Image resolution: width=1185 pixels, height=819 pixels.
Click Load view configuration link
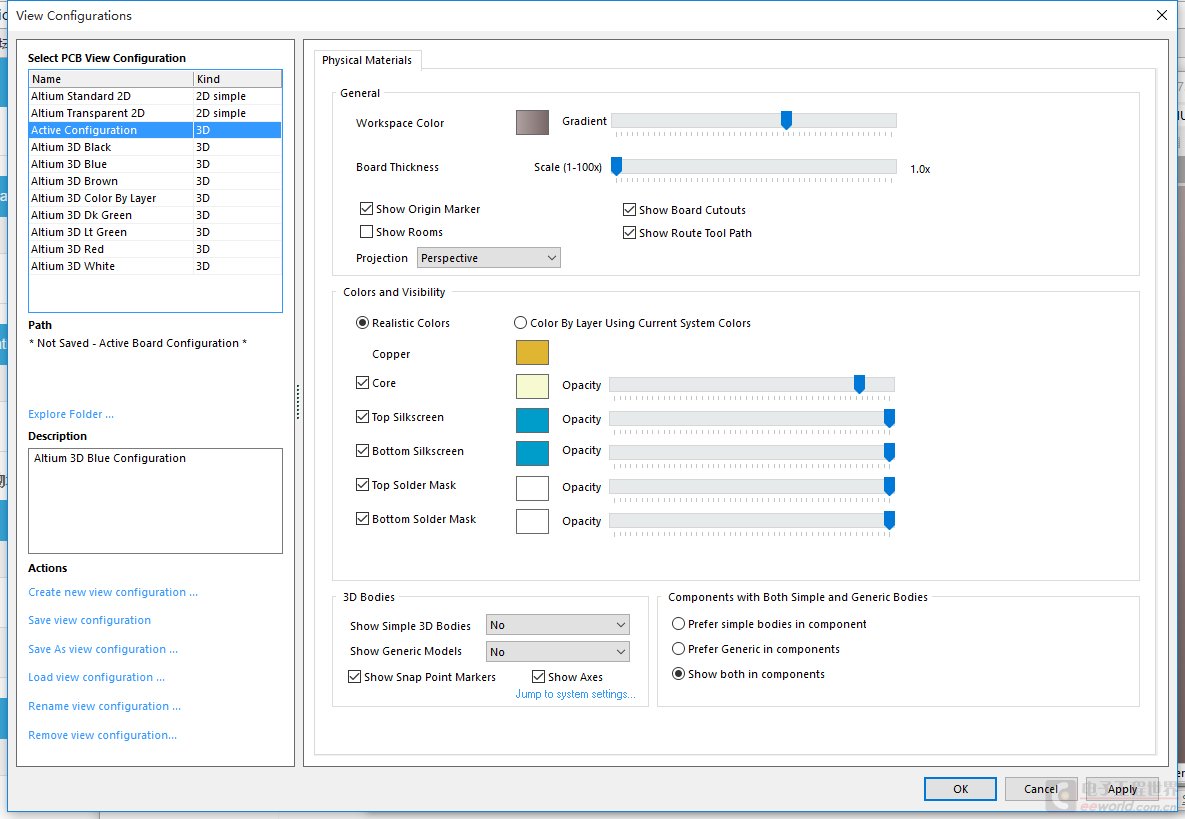97,677
